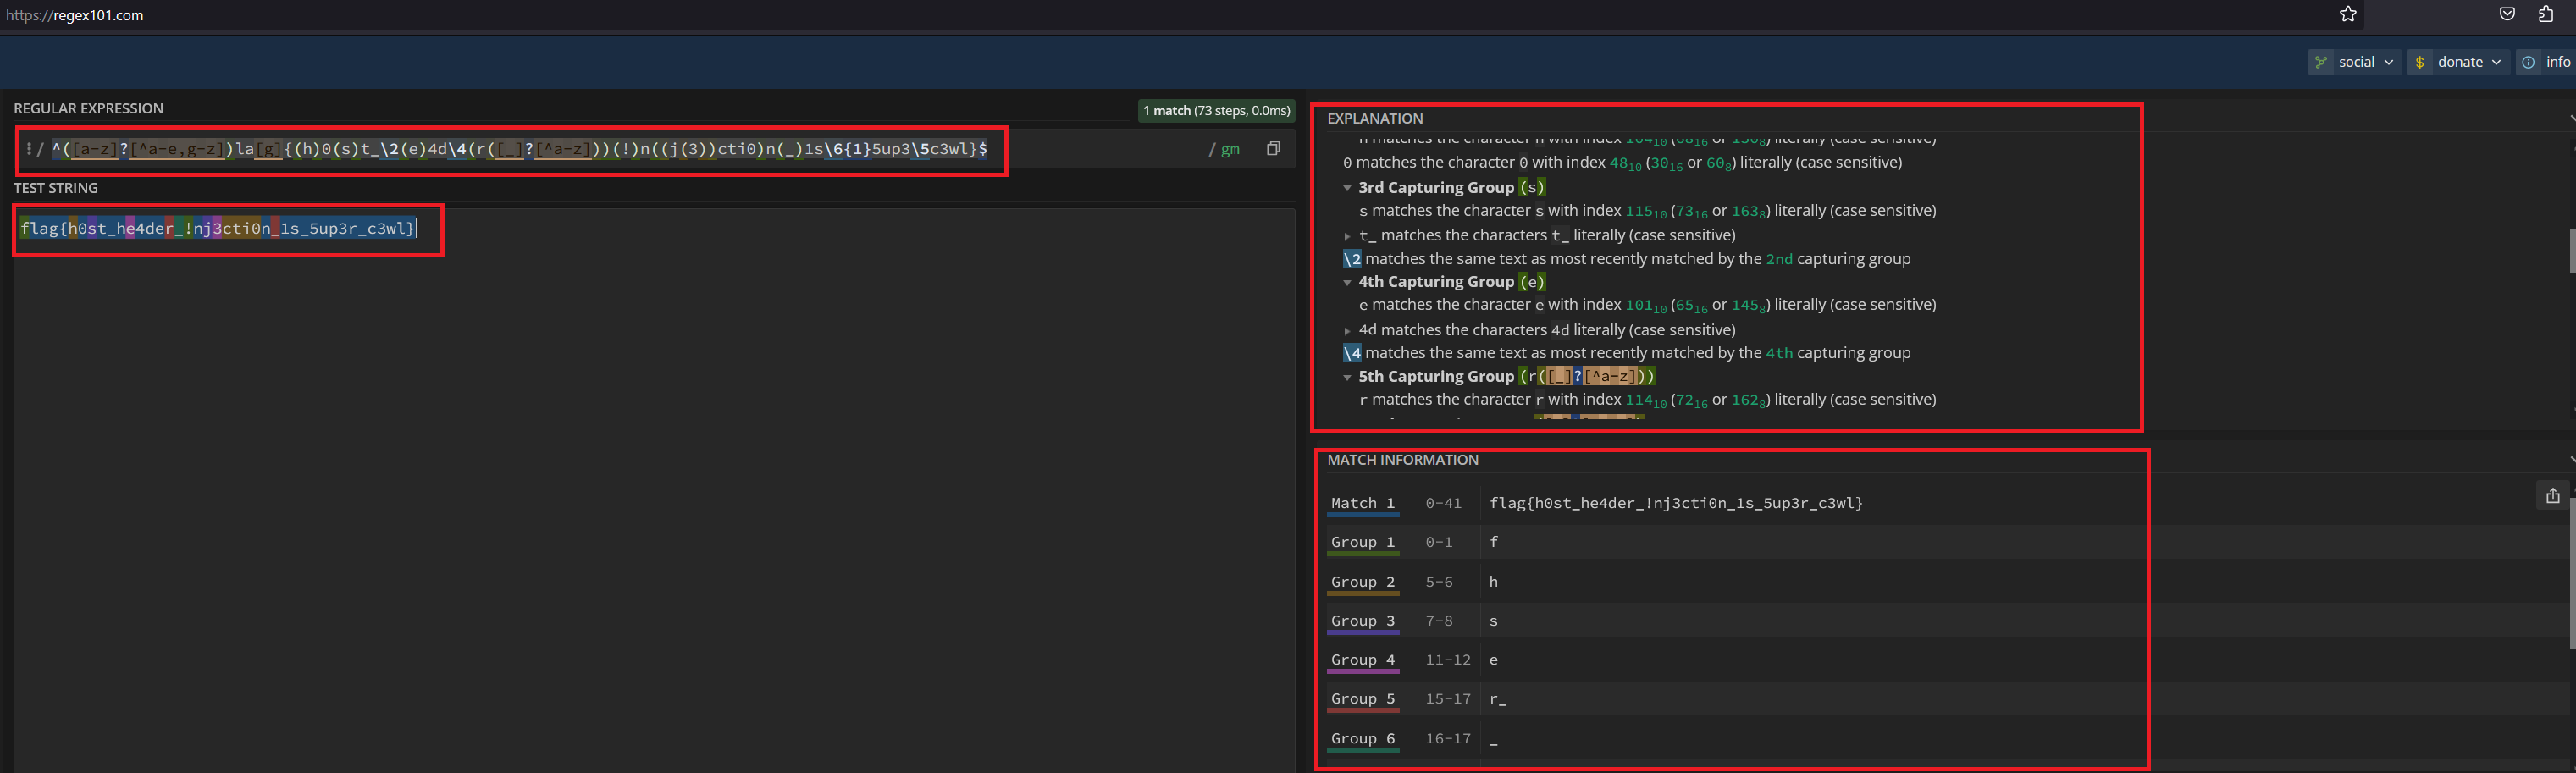Click the info circle icon
This screenshot has width=2576, height=773.
(2528, 62)
